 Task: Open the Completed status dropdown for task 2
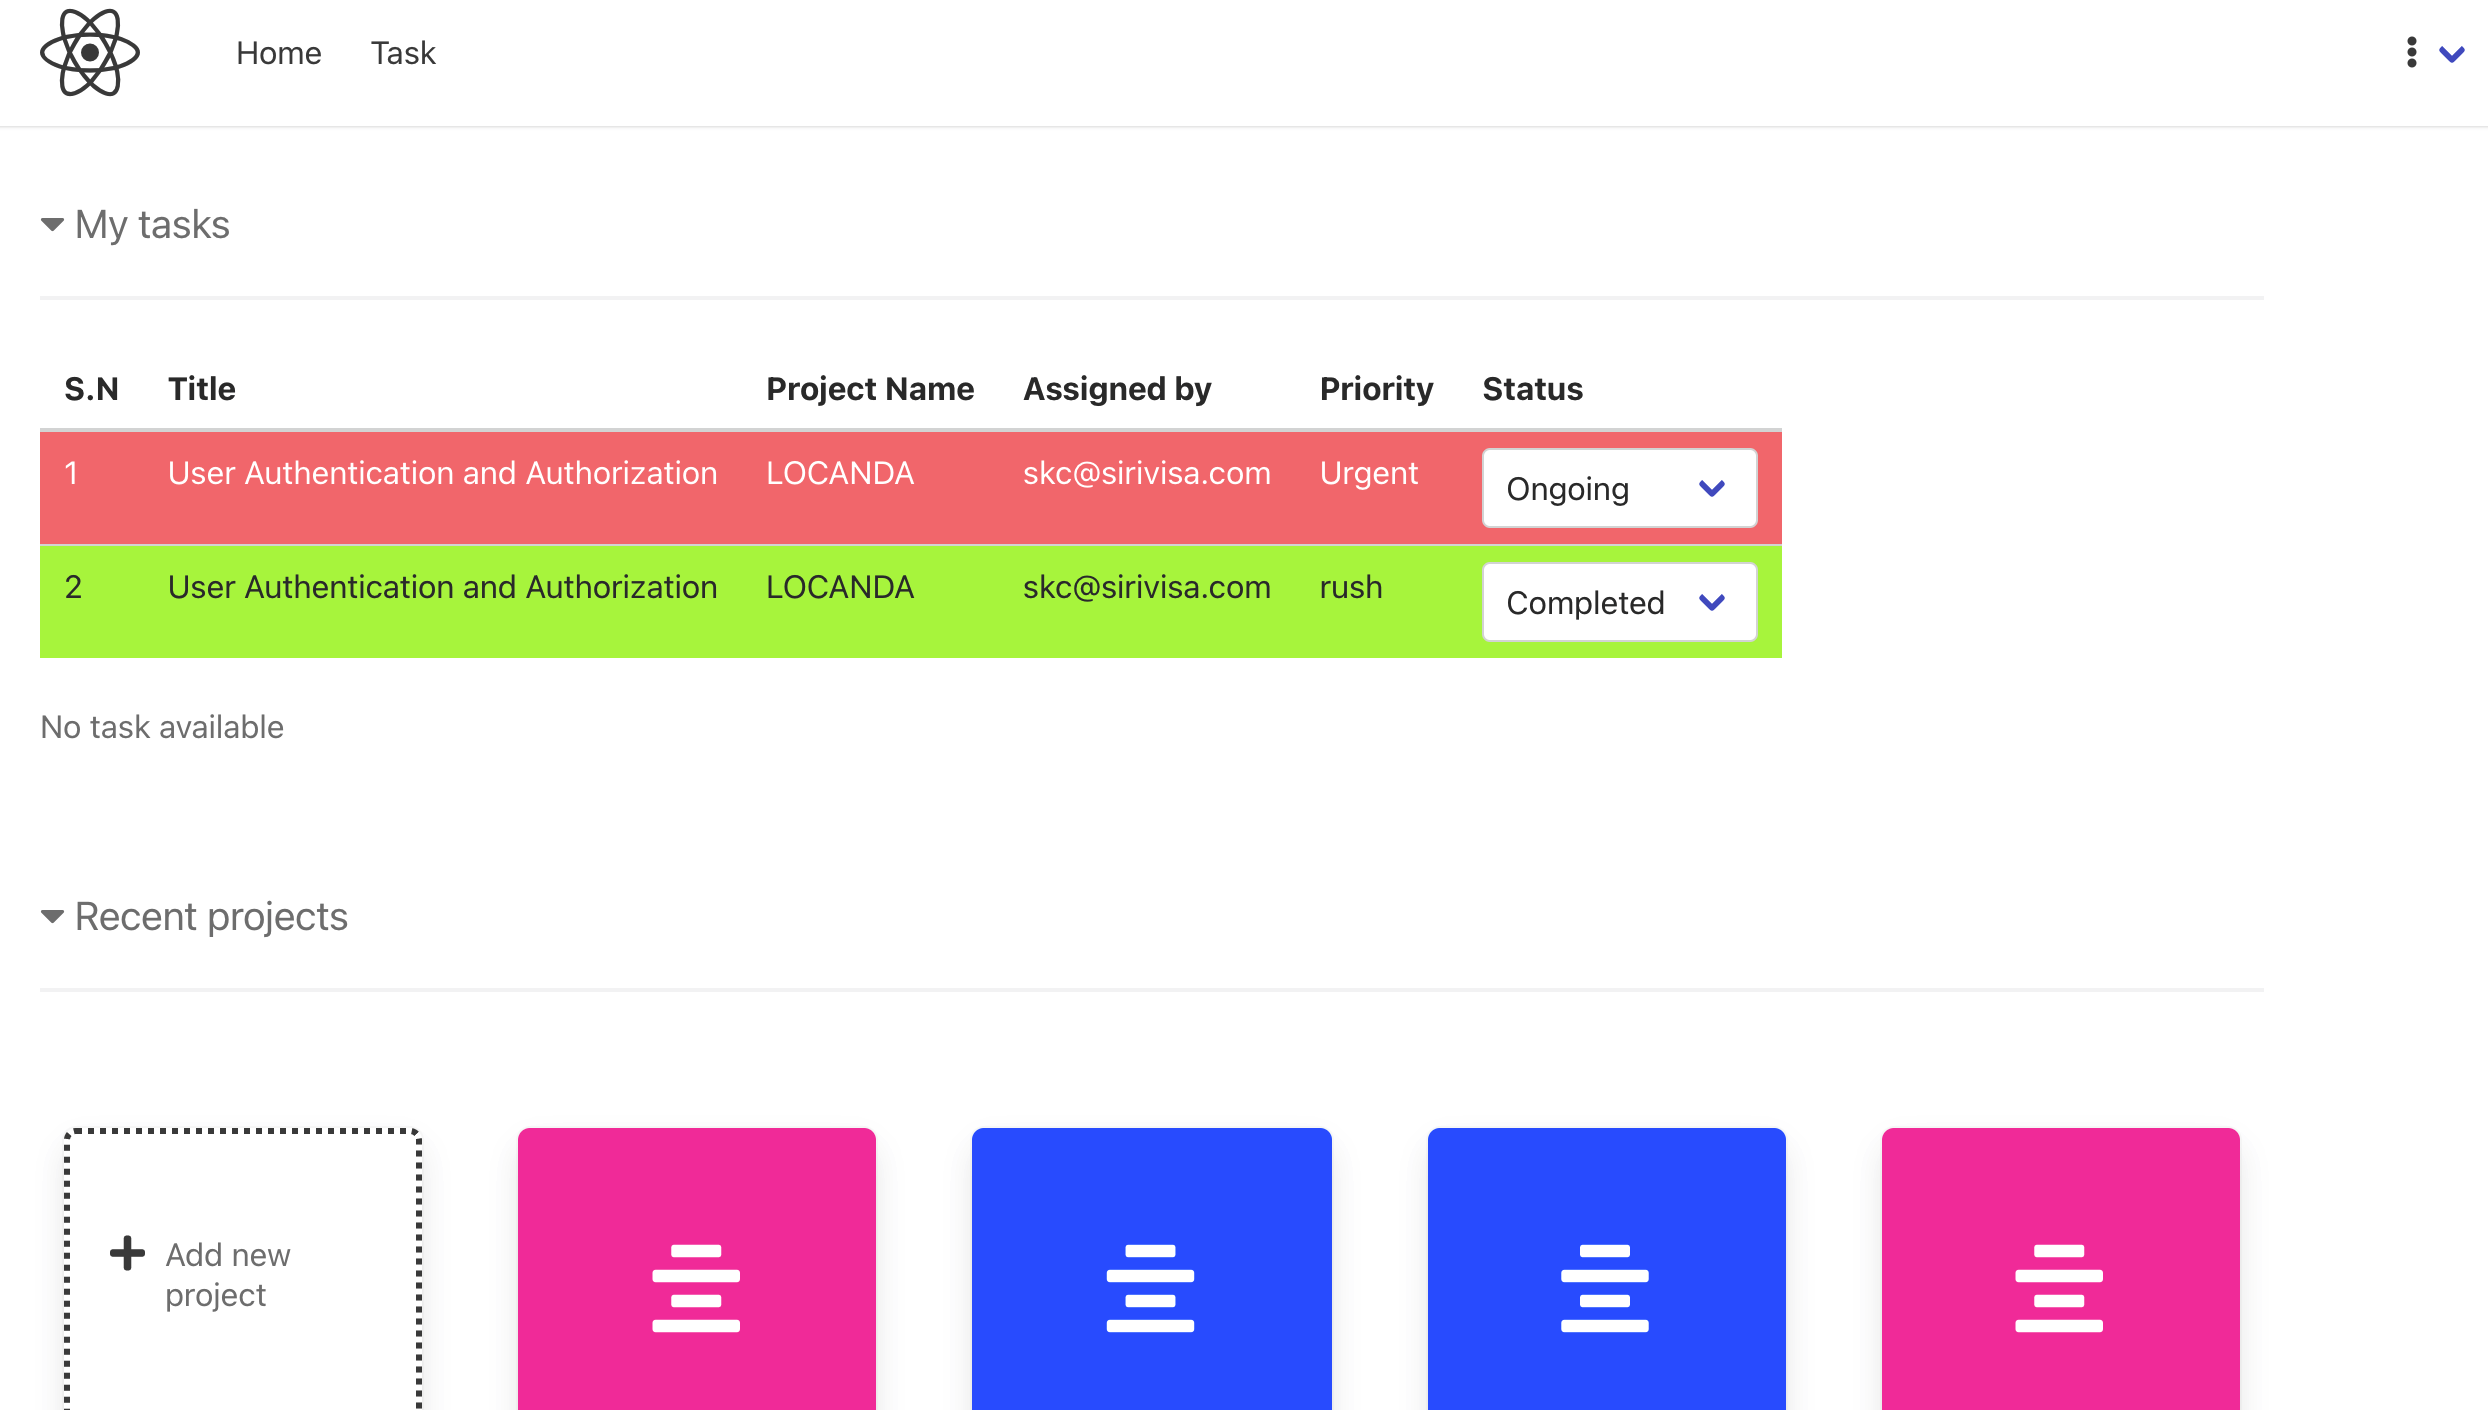point(1618,602)
